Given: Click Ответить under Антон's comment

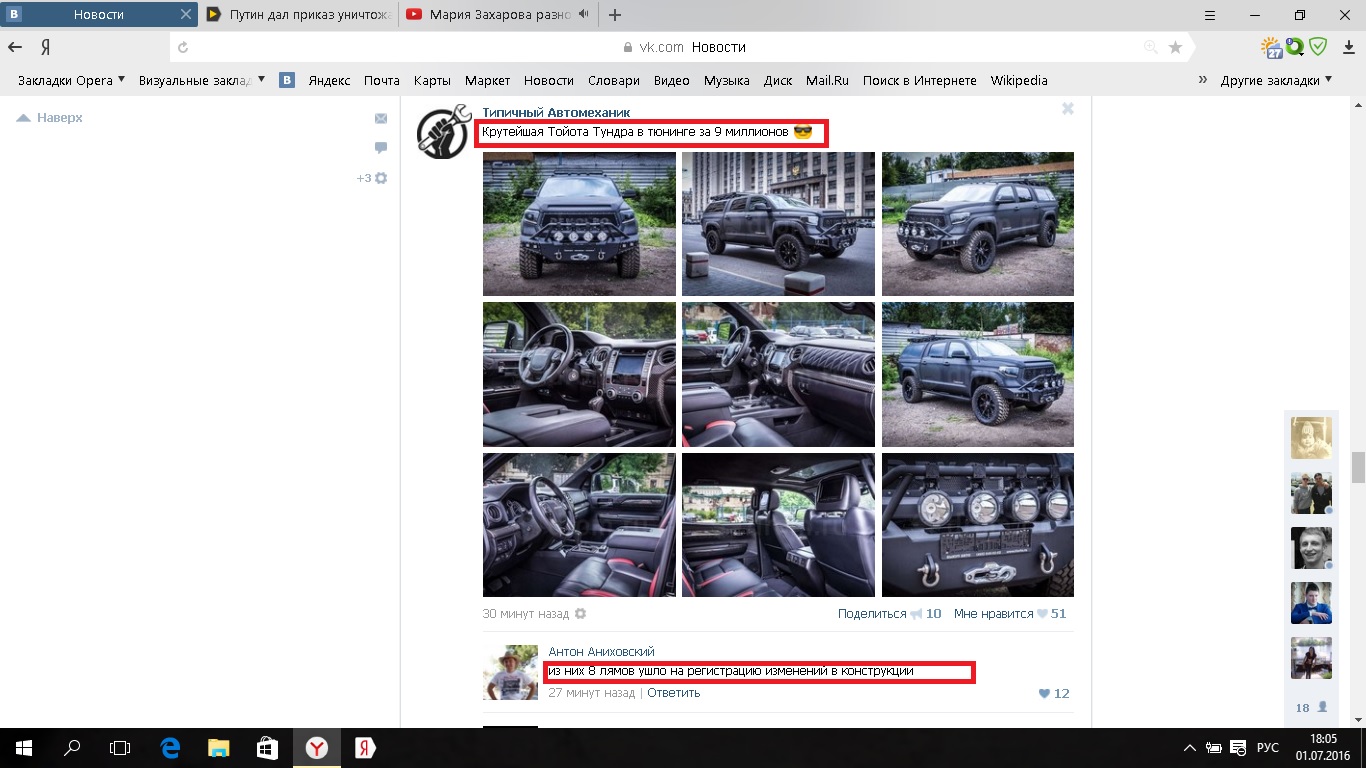Looking at the screenshot, I should (x=673, y=692).
